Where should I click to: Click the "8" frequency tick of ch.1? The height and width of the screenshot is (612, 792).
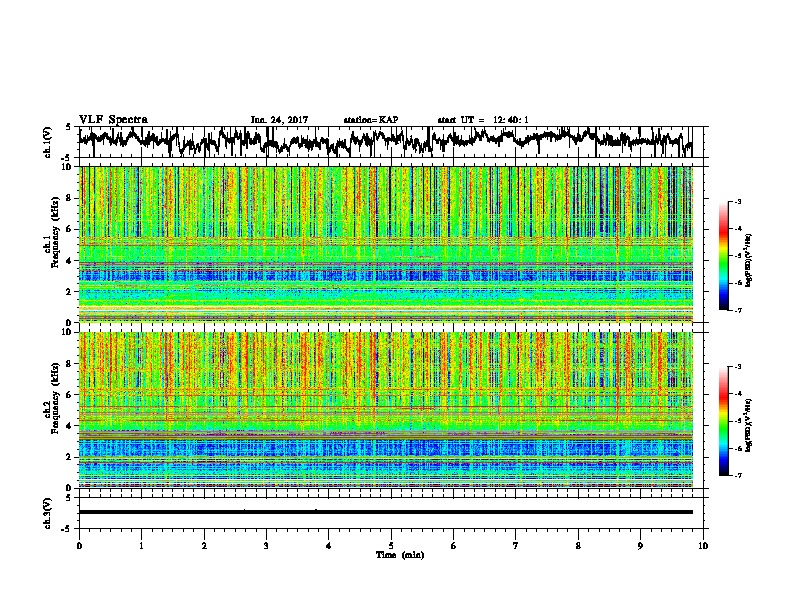pyautogui.click(x=70, y=198)
